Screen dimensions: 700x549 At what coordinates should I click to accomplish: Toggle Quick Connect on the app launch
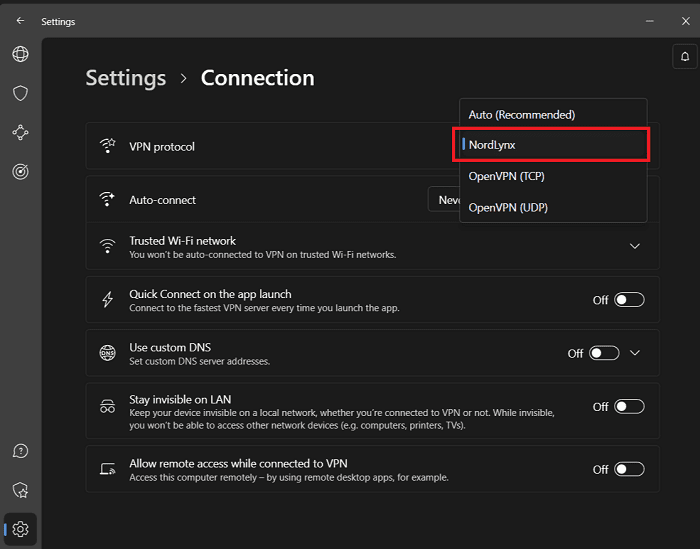click(x=629, y=300)
